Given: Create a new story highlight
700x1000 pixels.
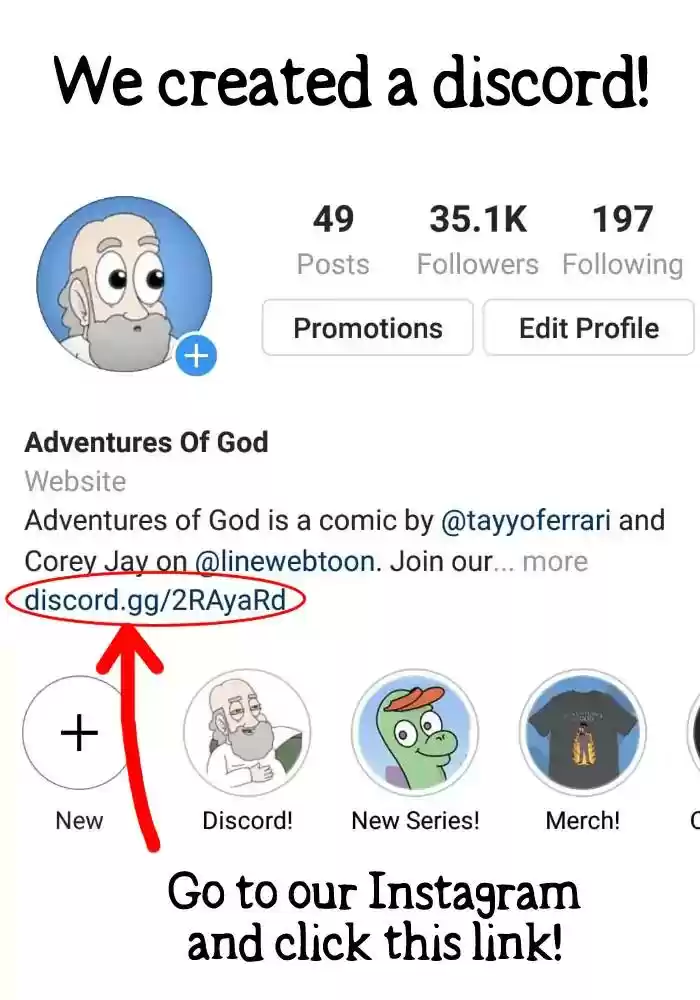Looking at the screenshot, I should click(x=78, y=732).
